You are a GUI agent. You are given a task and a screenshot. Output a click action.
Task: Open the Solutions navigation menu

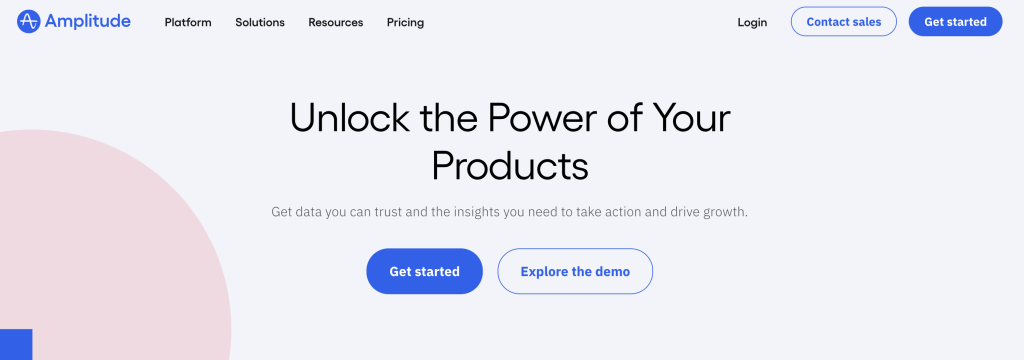[260, 22]
